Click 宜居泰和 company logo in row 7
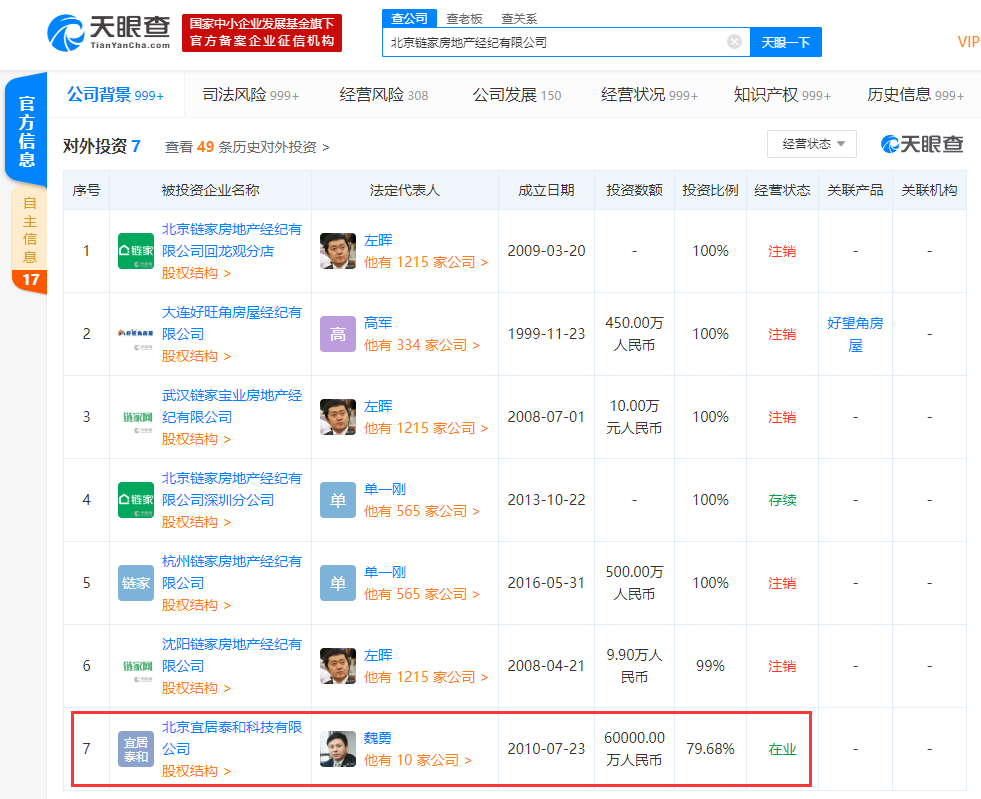The height and width of the screenshot is (799, 981). coord(136,749)
